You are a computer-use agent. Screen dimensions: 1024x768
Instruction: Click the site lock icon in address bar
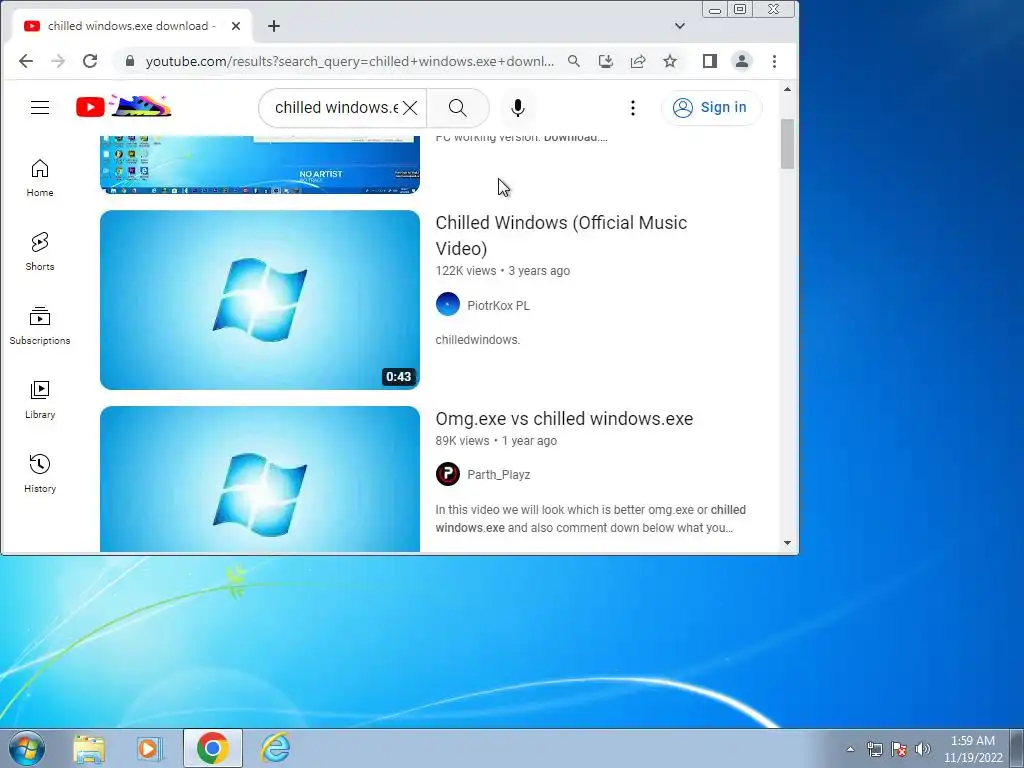130,61
